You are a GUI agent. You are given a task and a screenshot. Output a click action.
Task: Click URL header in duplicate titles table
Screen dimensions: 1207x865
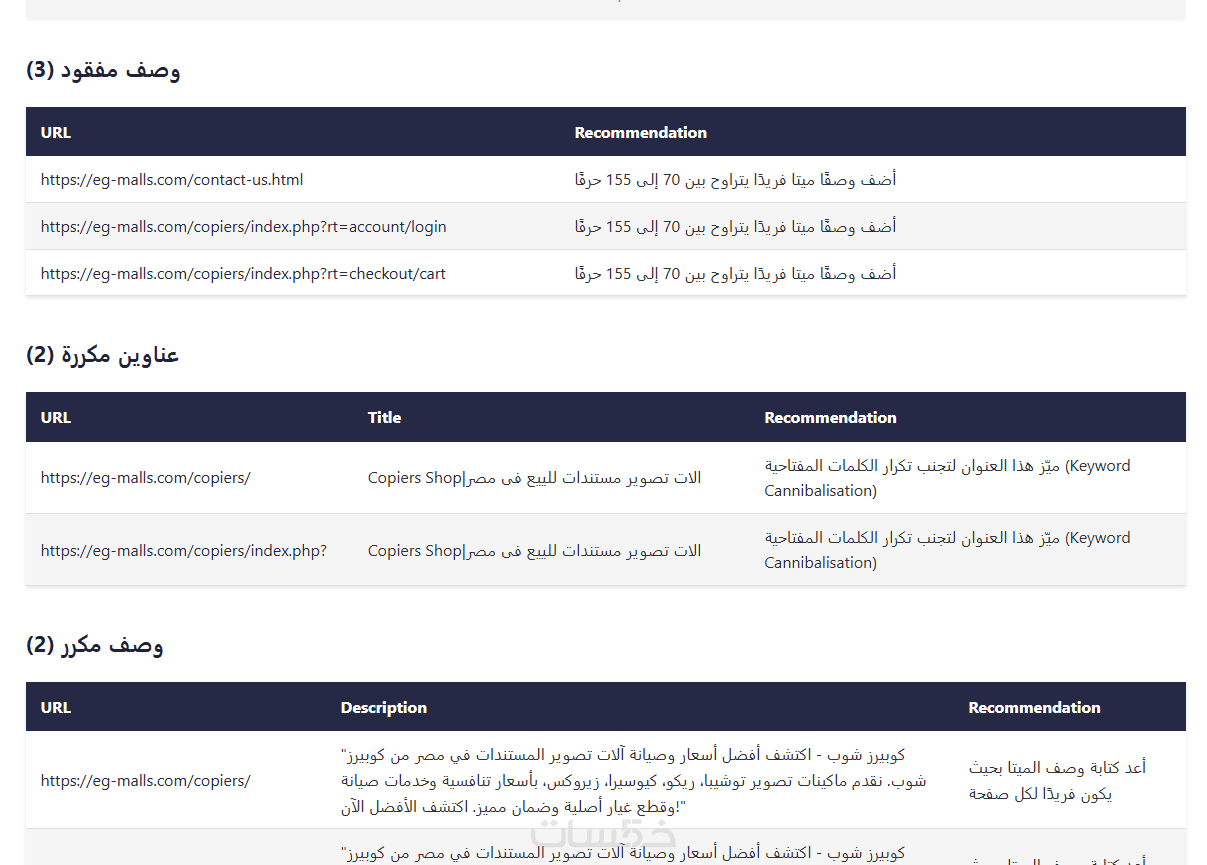pyautogui.click(x=56, y=417)
